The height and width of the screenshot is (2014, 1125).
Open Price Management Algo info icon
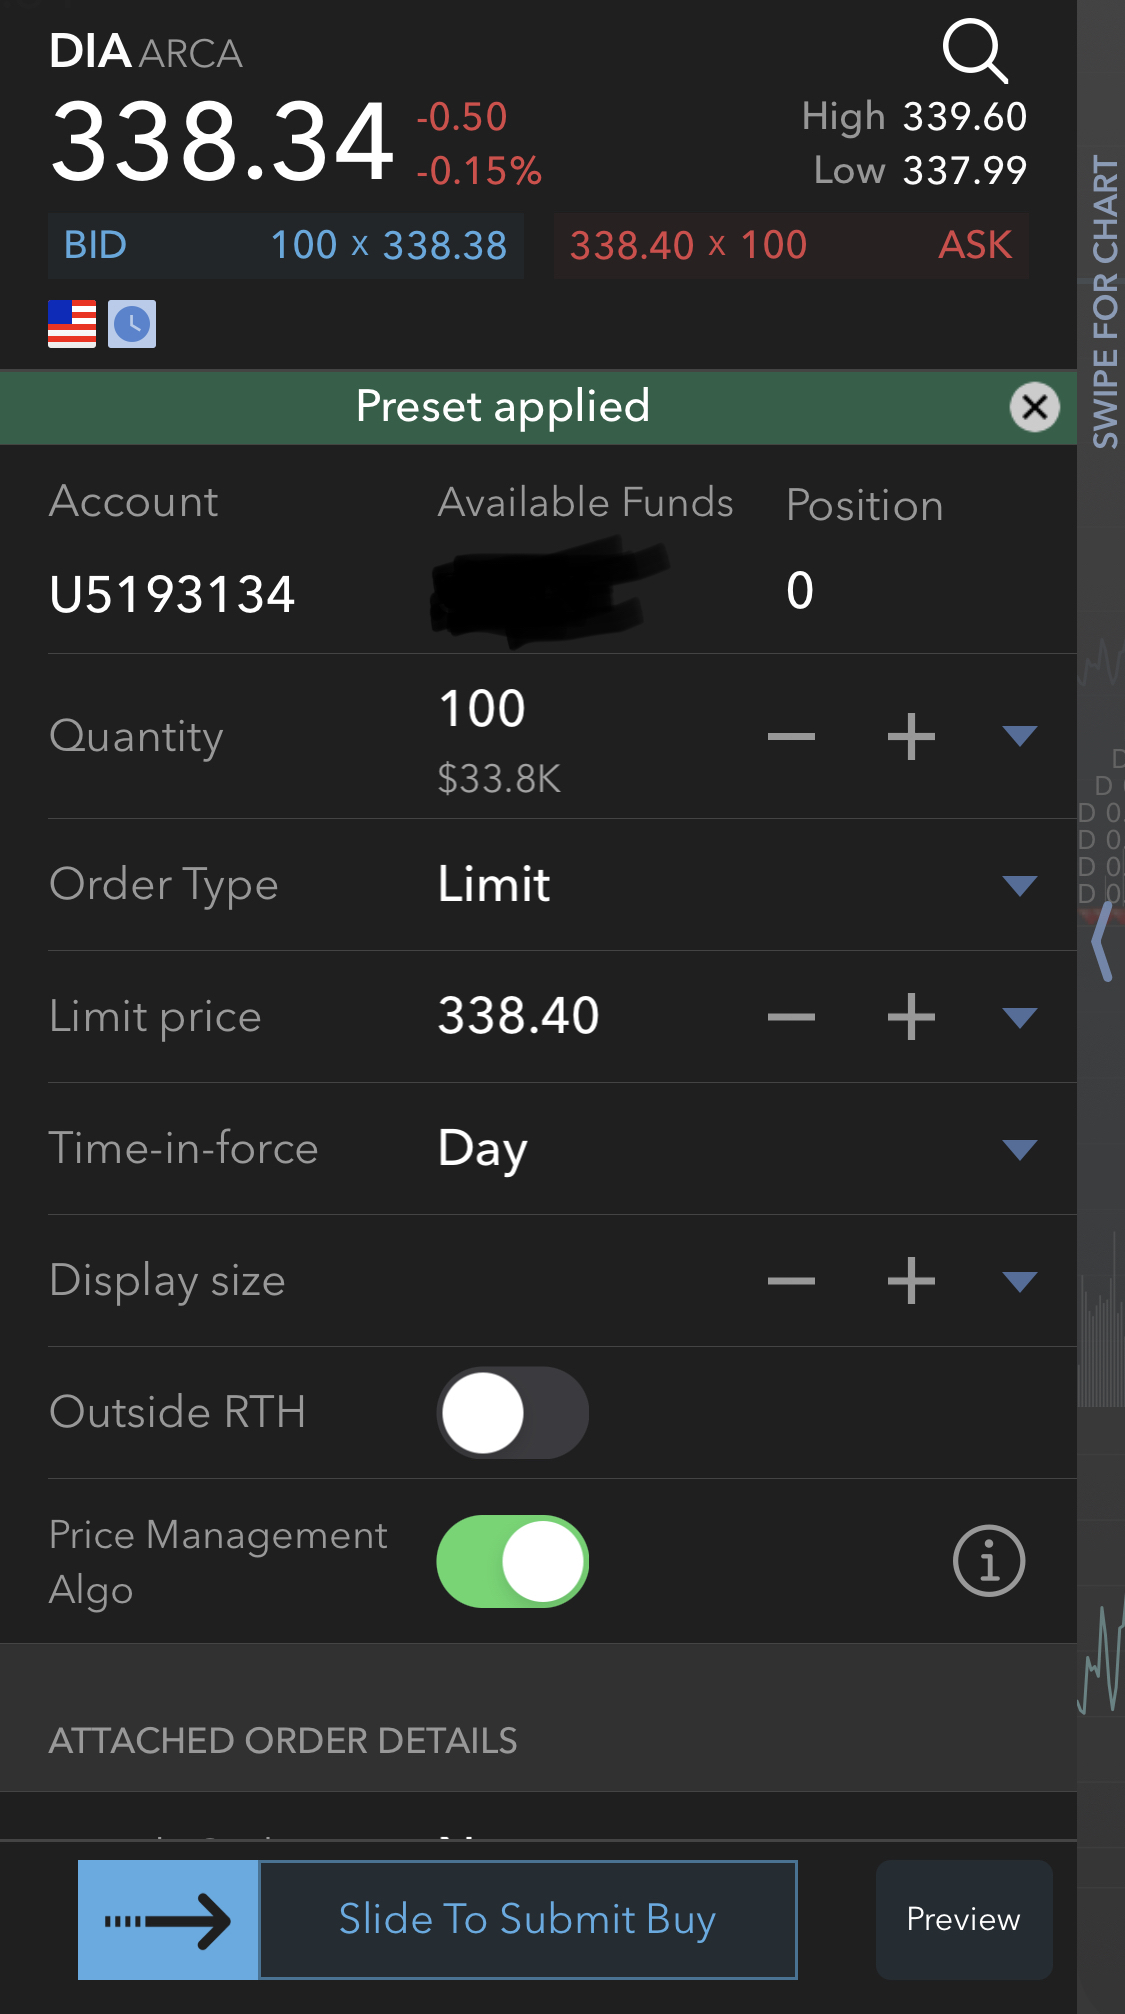988,1561
